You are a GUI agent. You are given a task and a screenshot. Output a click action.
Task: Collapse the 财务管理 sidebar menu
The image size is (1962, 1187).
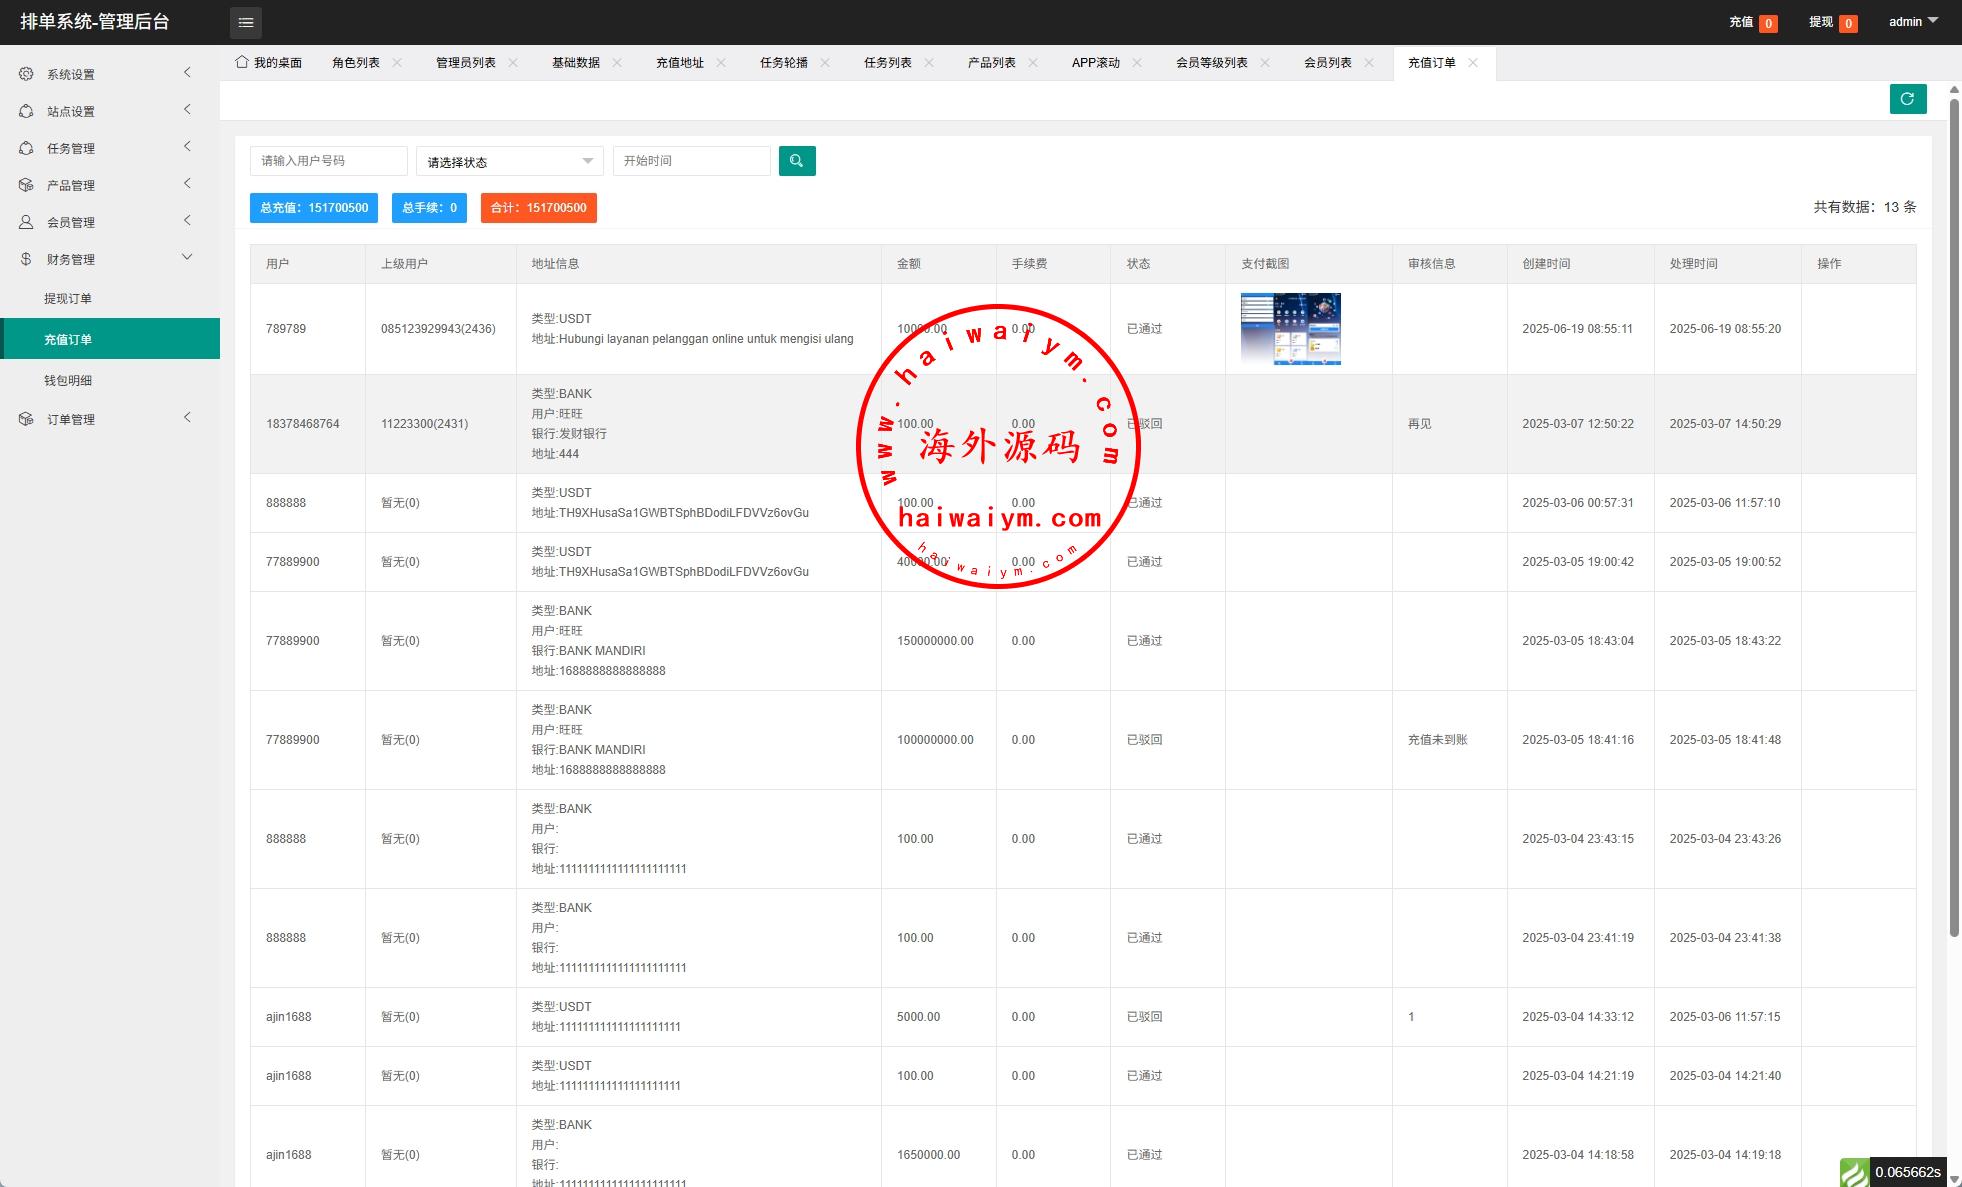pyautogui.click(x=187, y=258)
